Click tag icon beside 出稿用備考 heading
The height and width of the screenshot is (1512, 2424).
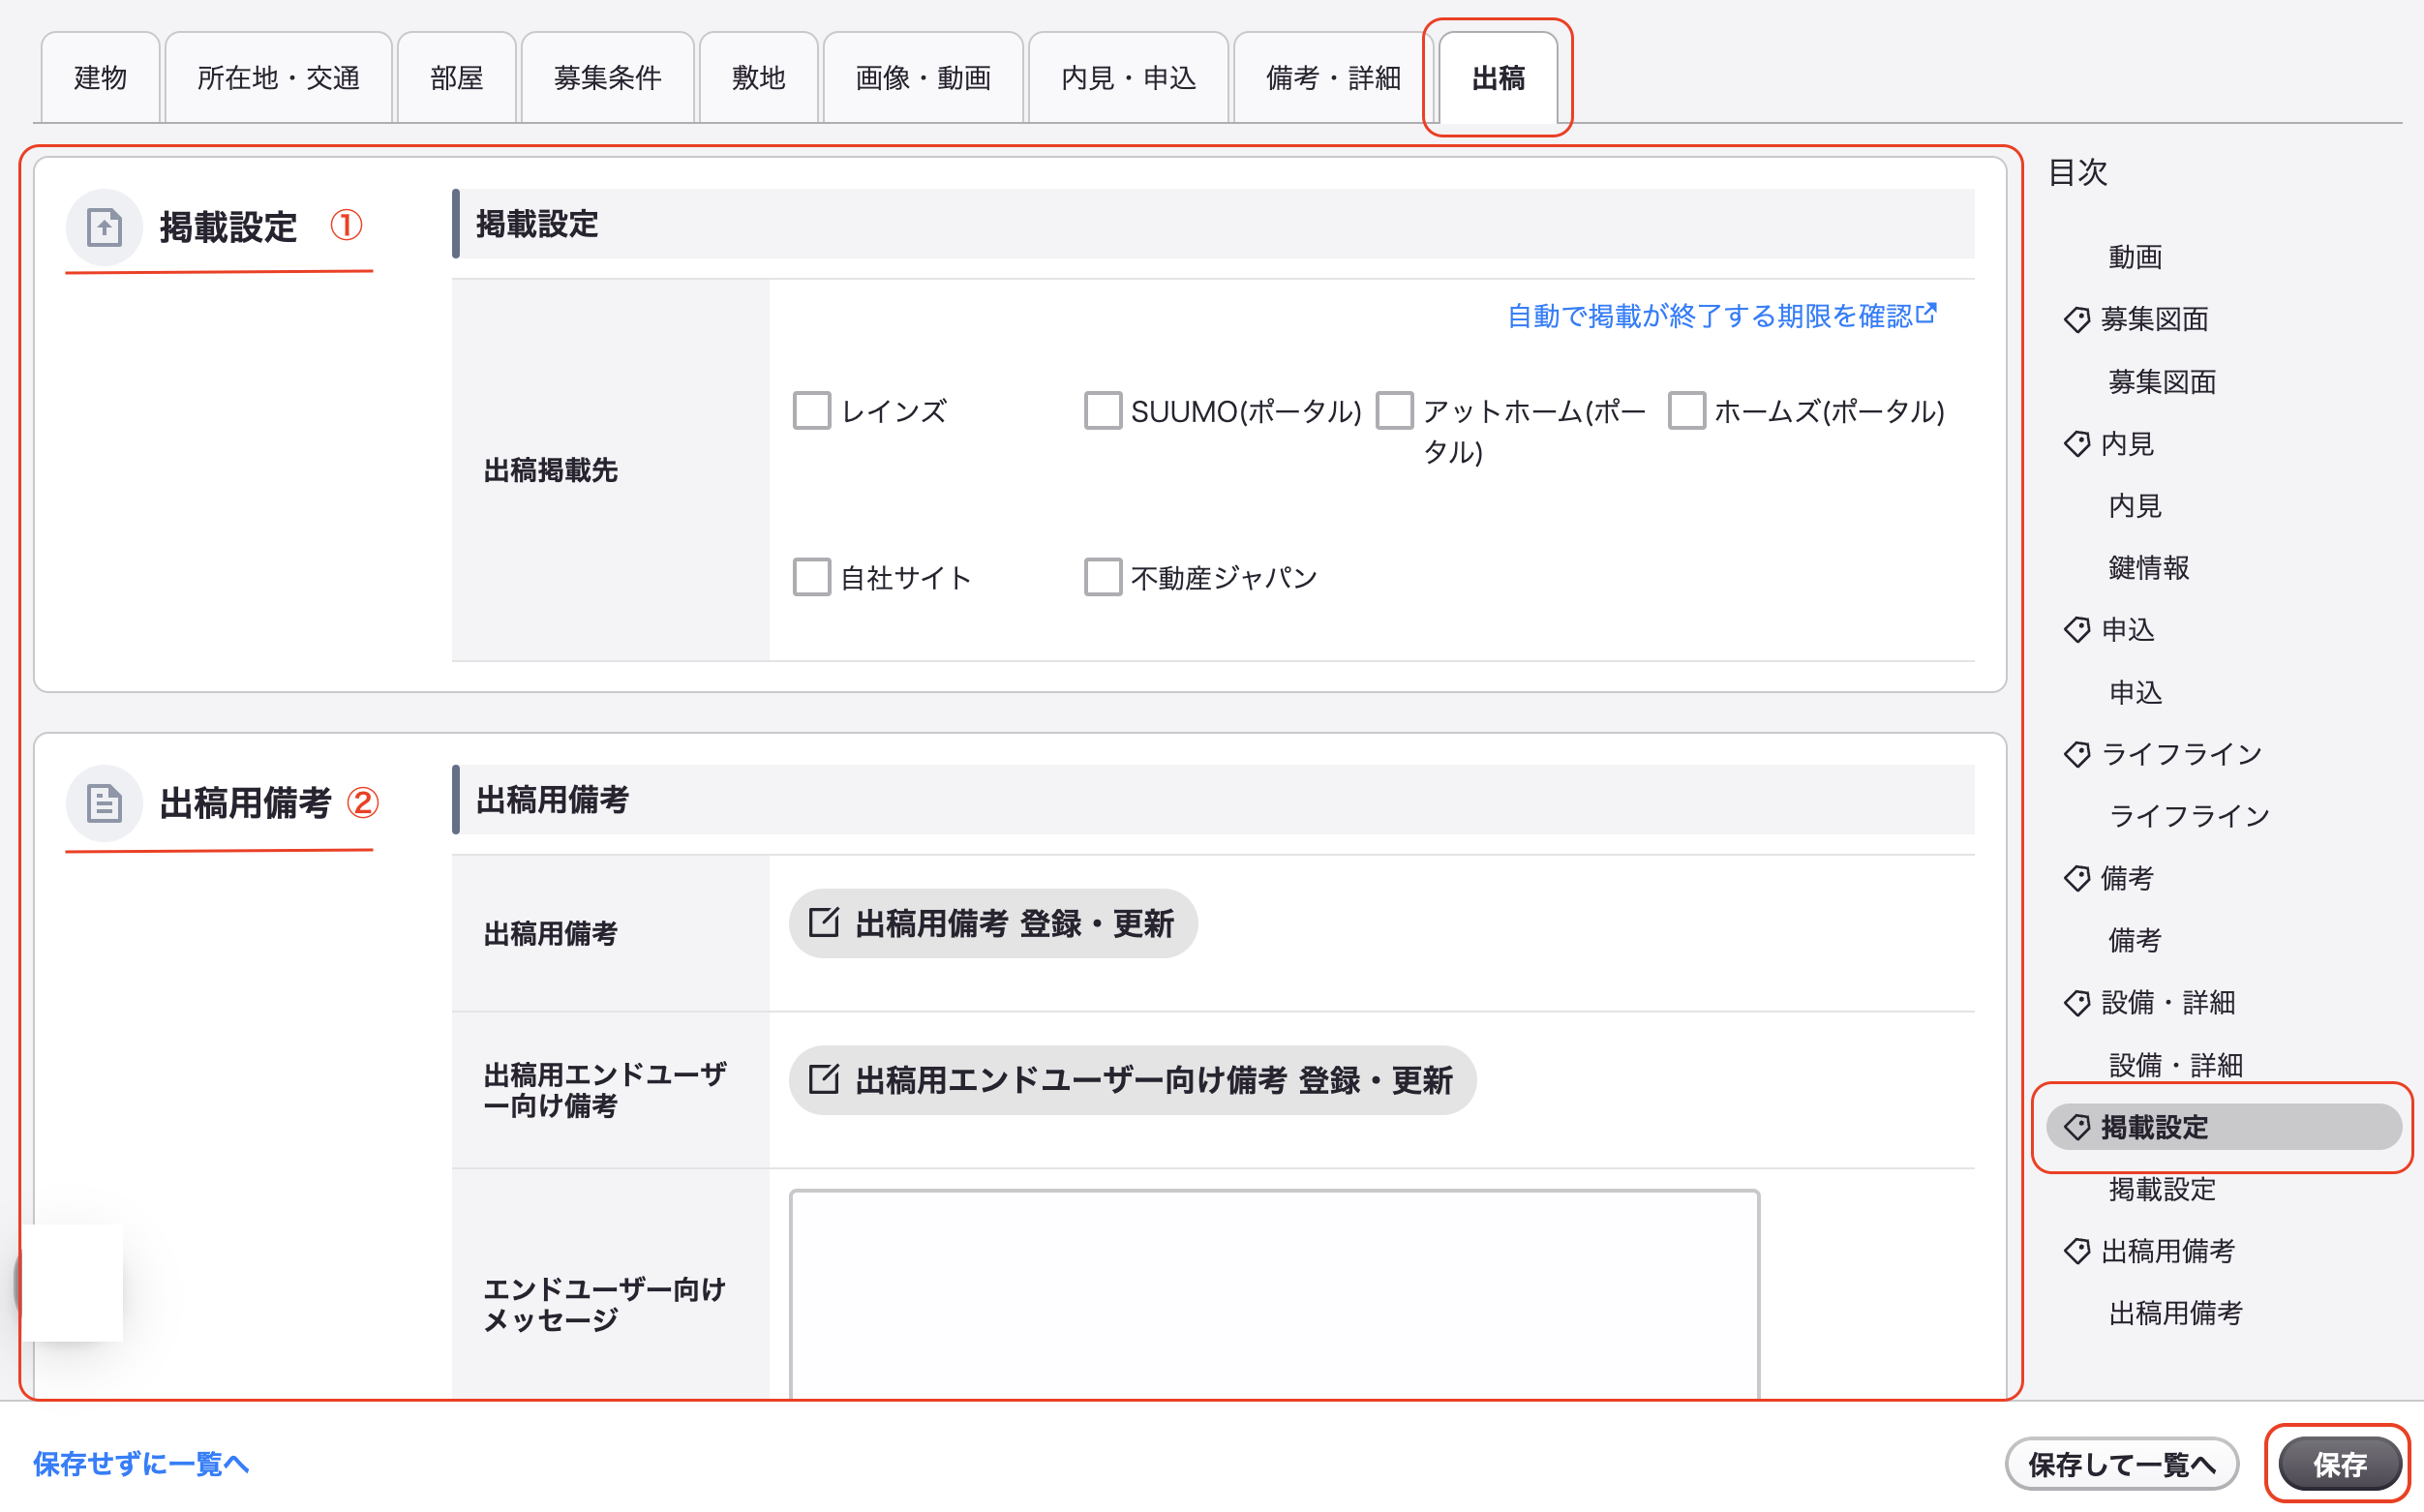(x=2077, y=1251)
